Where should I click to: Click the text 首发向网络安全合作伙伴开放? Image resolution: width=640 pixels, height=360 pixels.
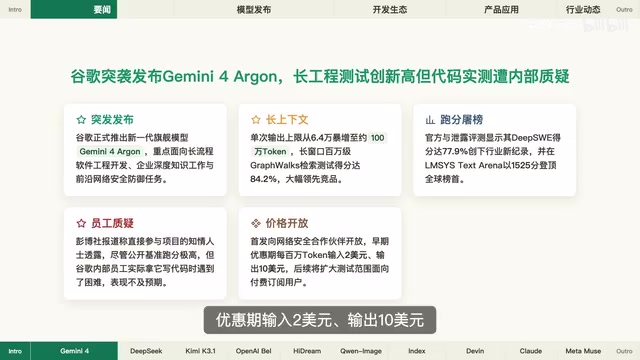pos(308,241)
